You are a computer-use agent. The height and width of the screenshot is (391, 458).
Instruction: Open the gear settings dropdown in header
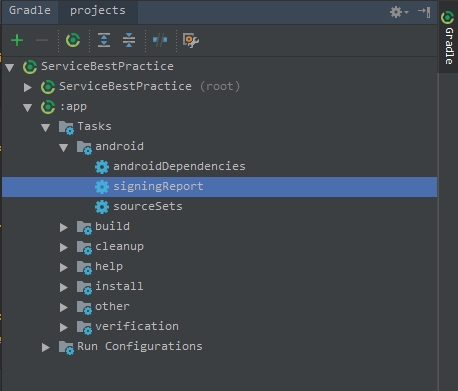[x=399, y=12]
